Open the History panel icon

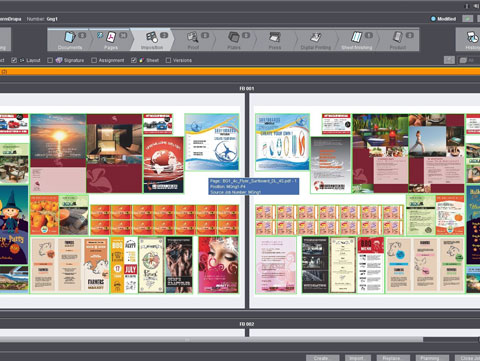tap(472, 37)
